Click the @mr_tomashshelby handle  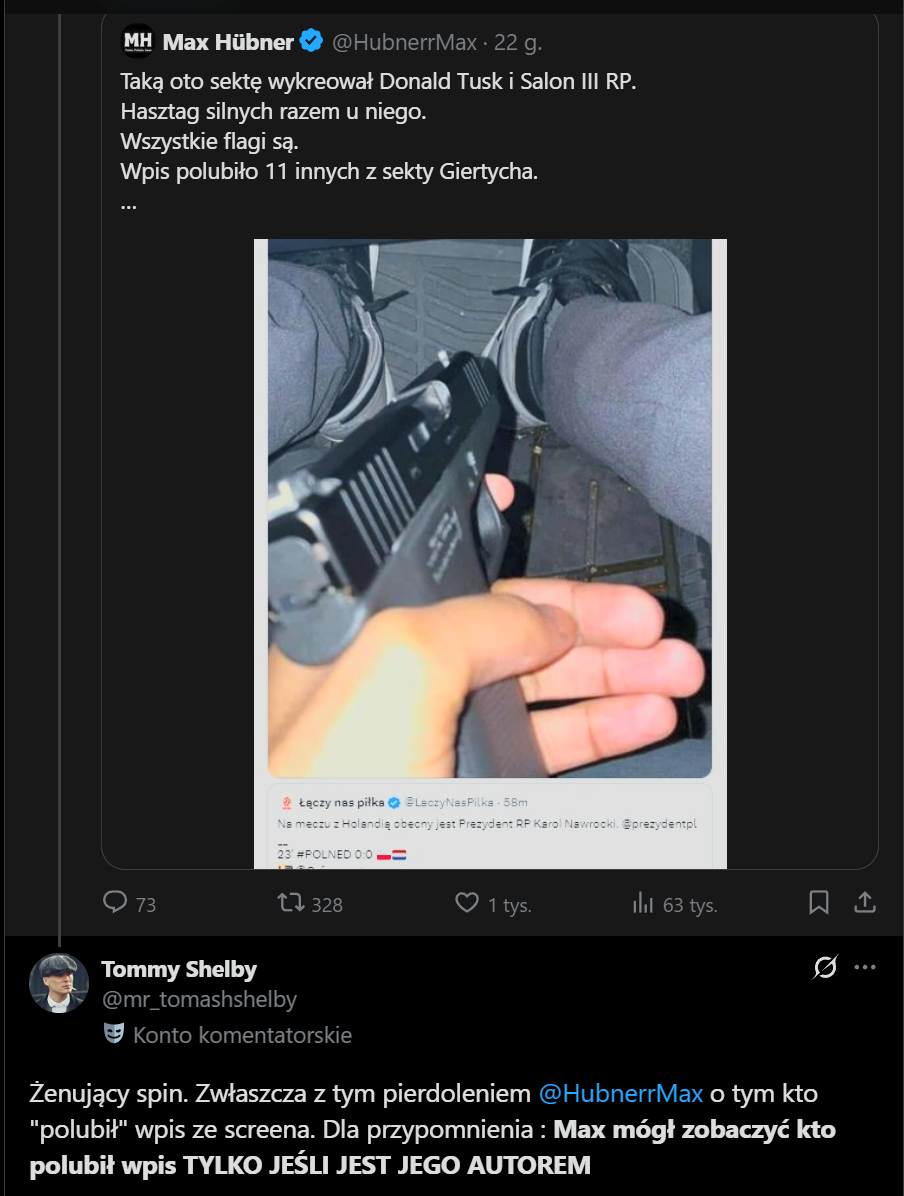coord(199,999)
